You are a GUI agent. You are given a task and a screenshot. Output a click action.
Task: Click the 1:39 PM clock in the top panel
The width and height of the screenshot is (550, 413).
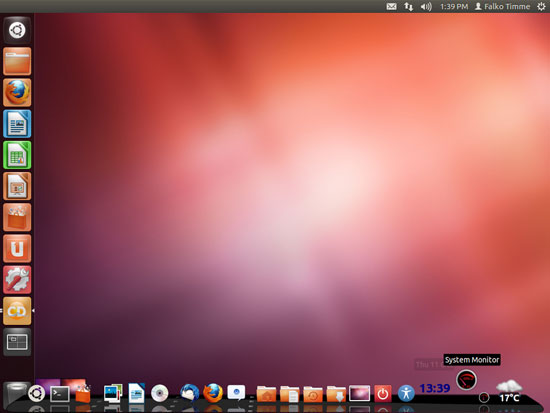coord(454,6)
